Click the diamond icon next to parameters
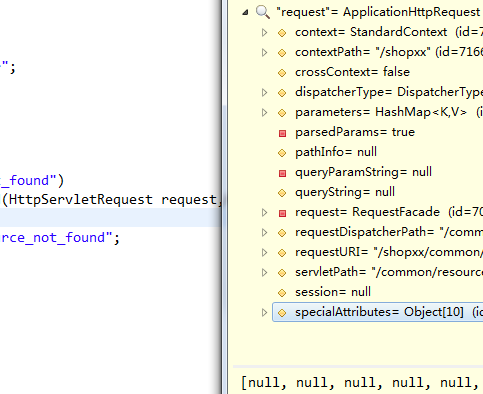 [282, 113]
